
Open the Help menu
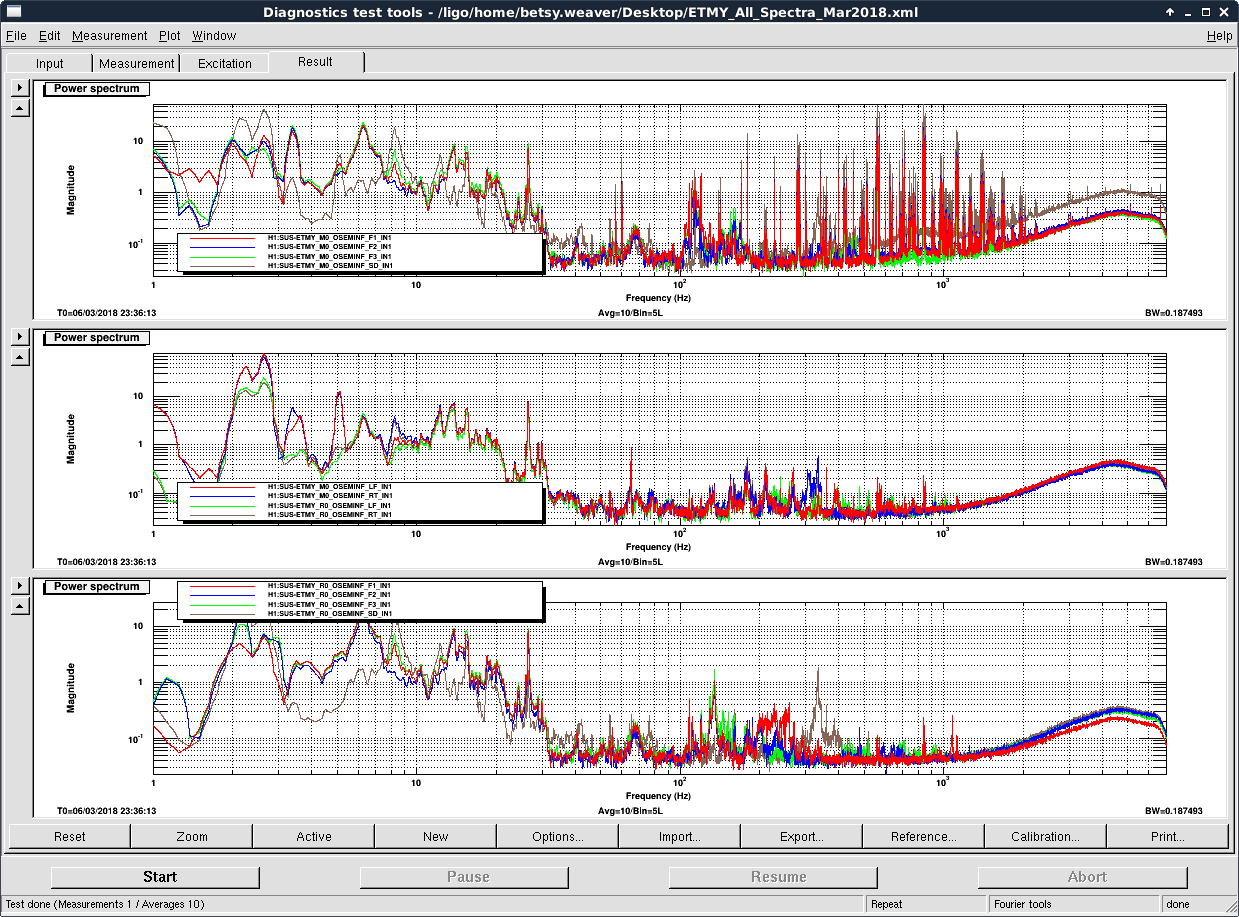[1220, 36]
